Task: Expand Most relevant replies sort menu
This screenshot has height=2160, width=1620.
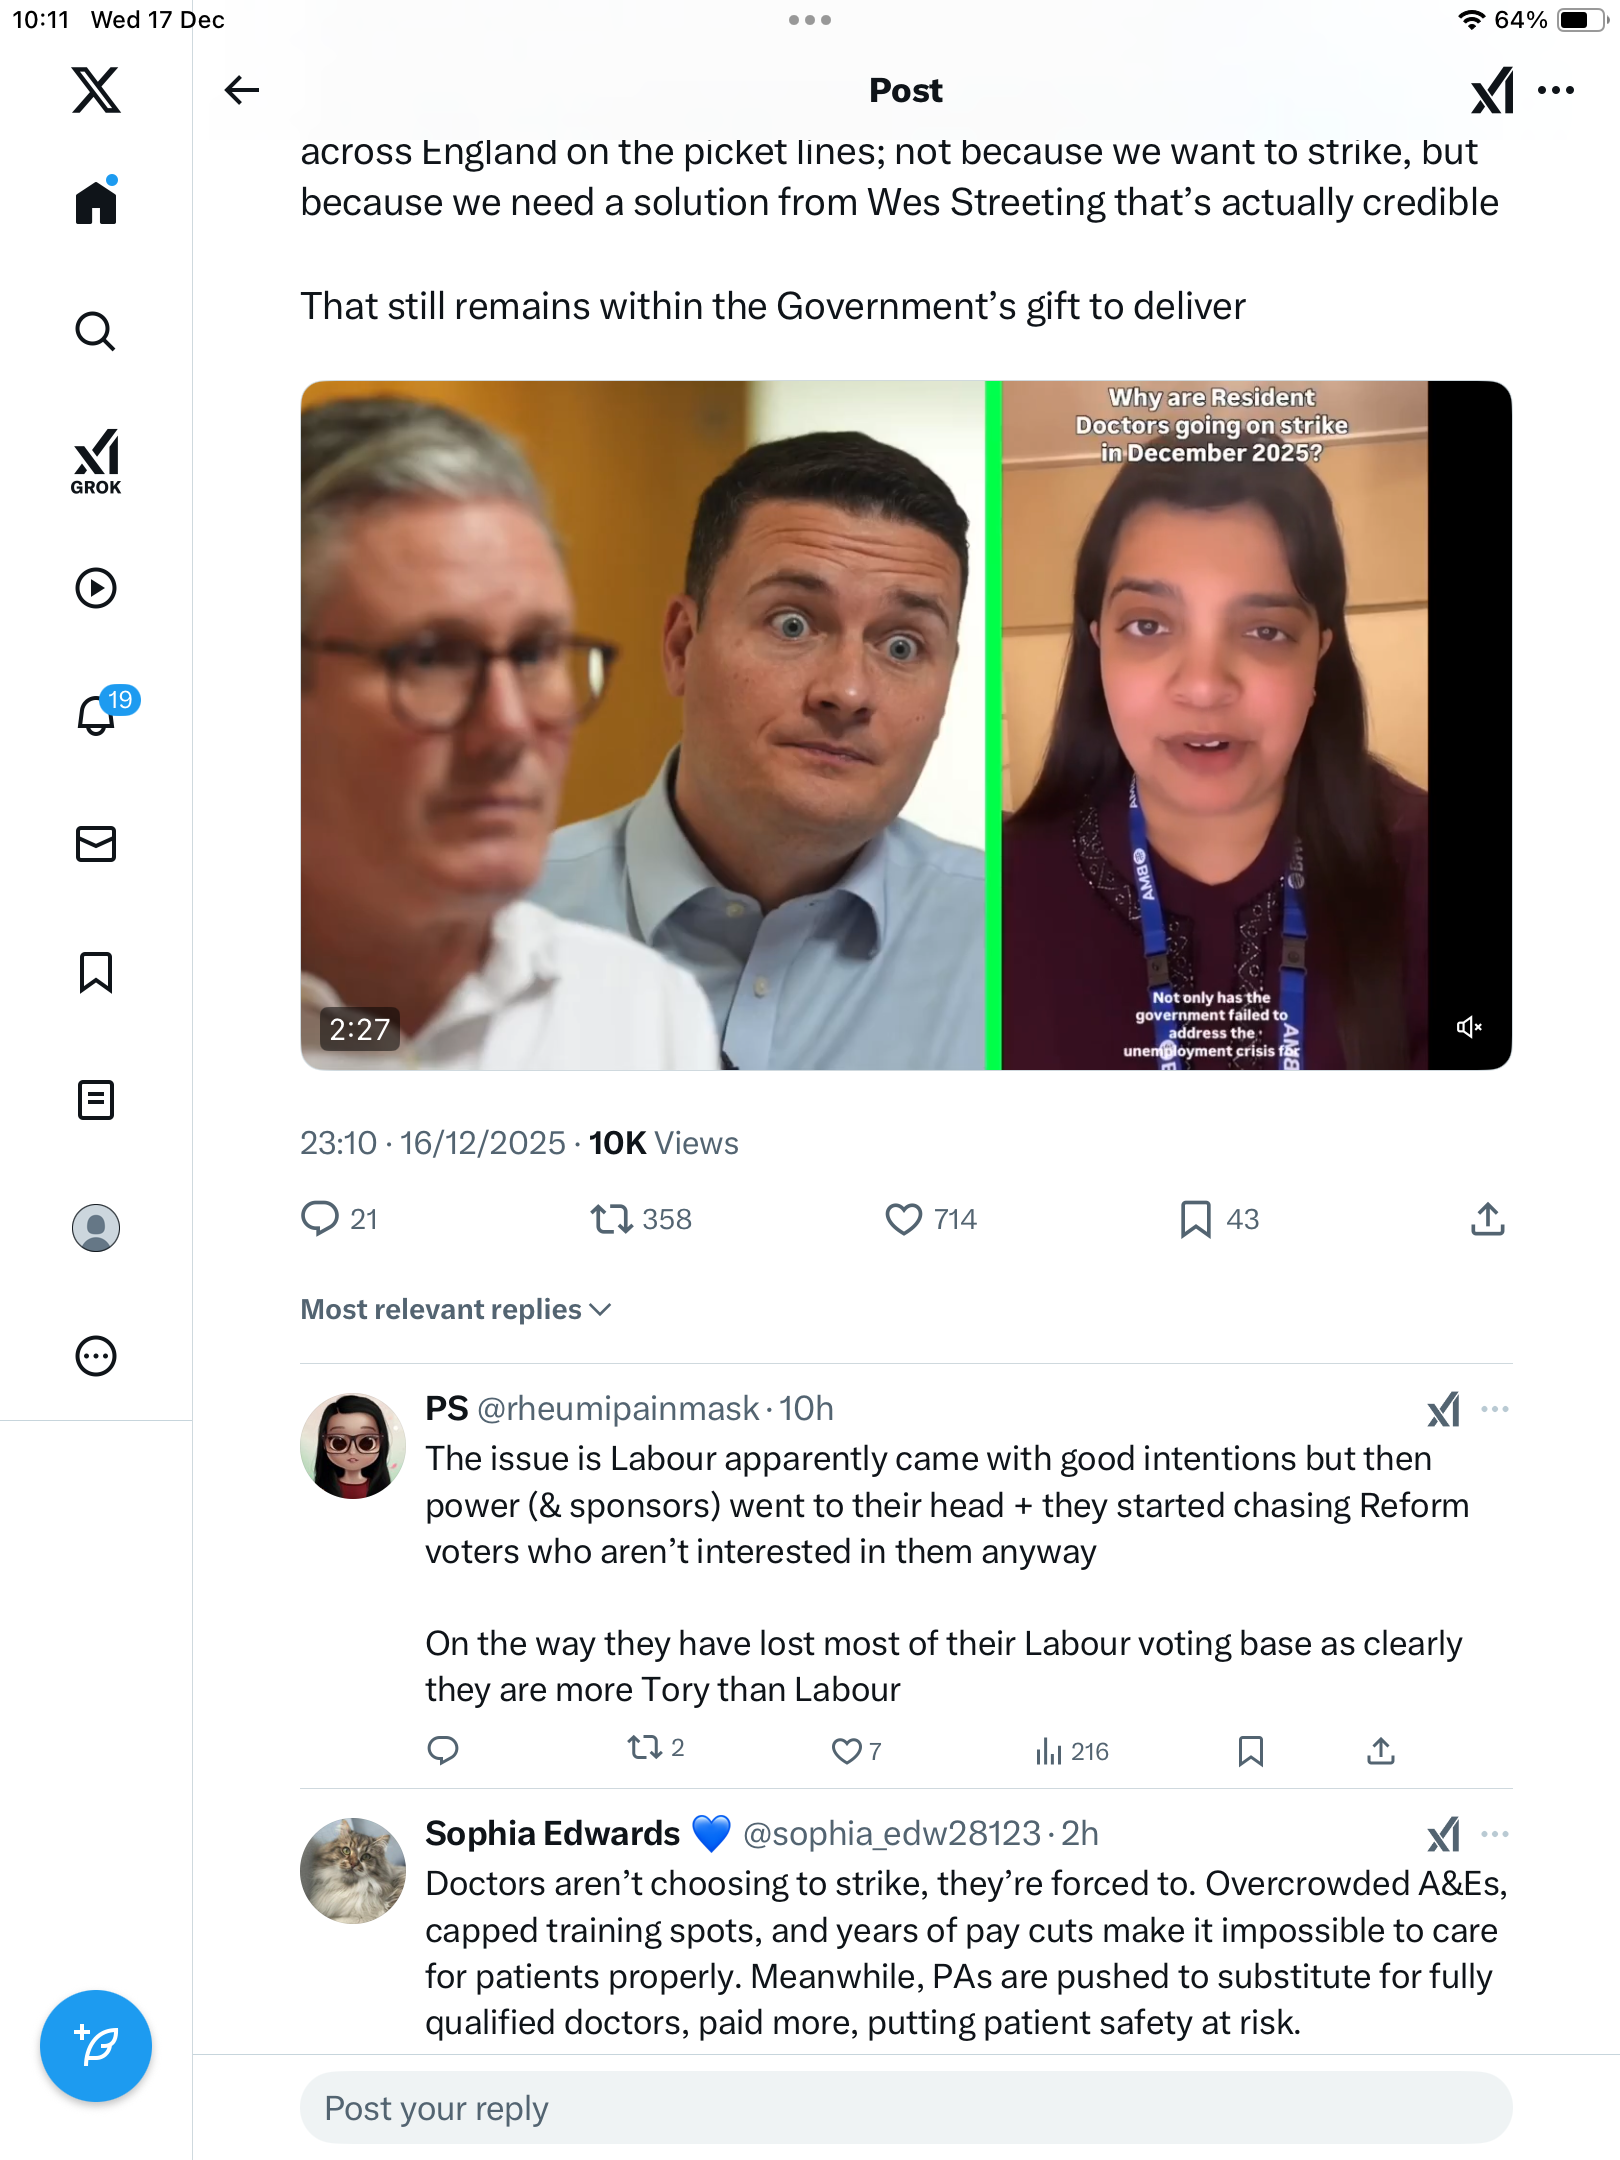Action: pyautogui.click(x=456, y=1309)
